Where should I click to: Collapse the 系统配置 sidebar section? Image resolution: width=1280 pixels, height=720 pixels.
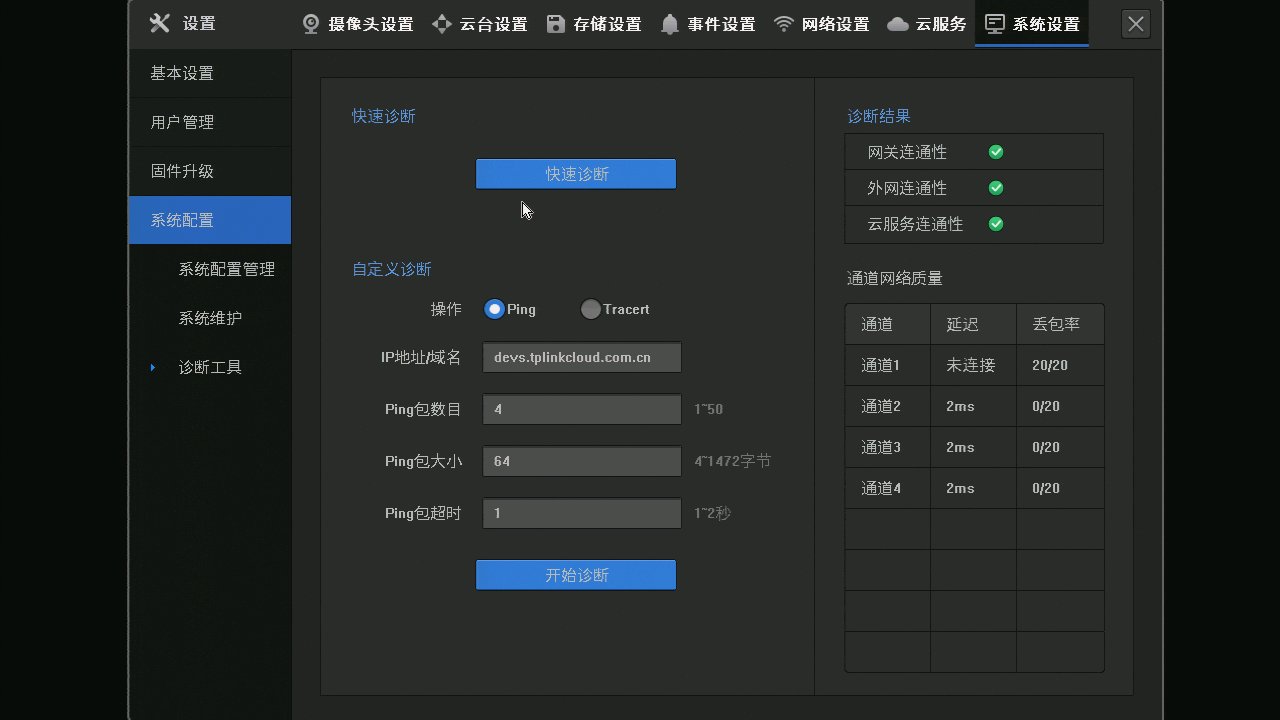coord(210,220)
